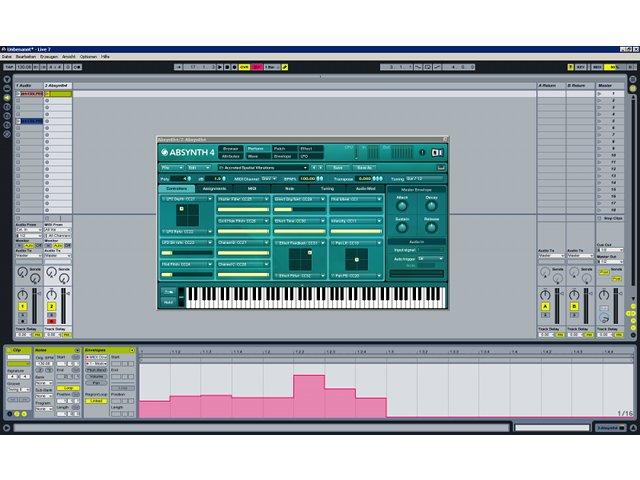640x480 pixels.
Task: Click the Absynth audio in/out icon
Action: [437, 153]
